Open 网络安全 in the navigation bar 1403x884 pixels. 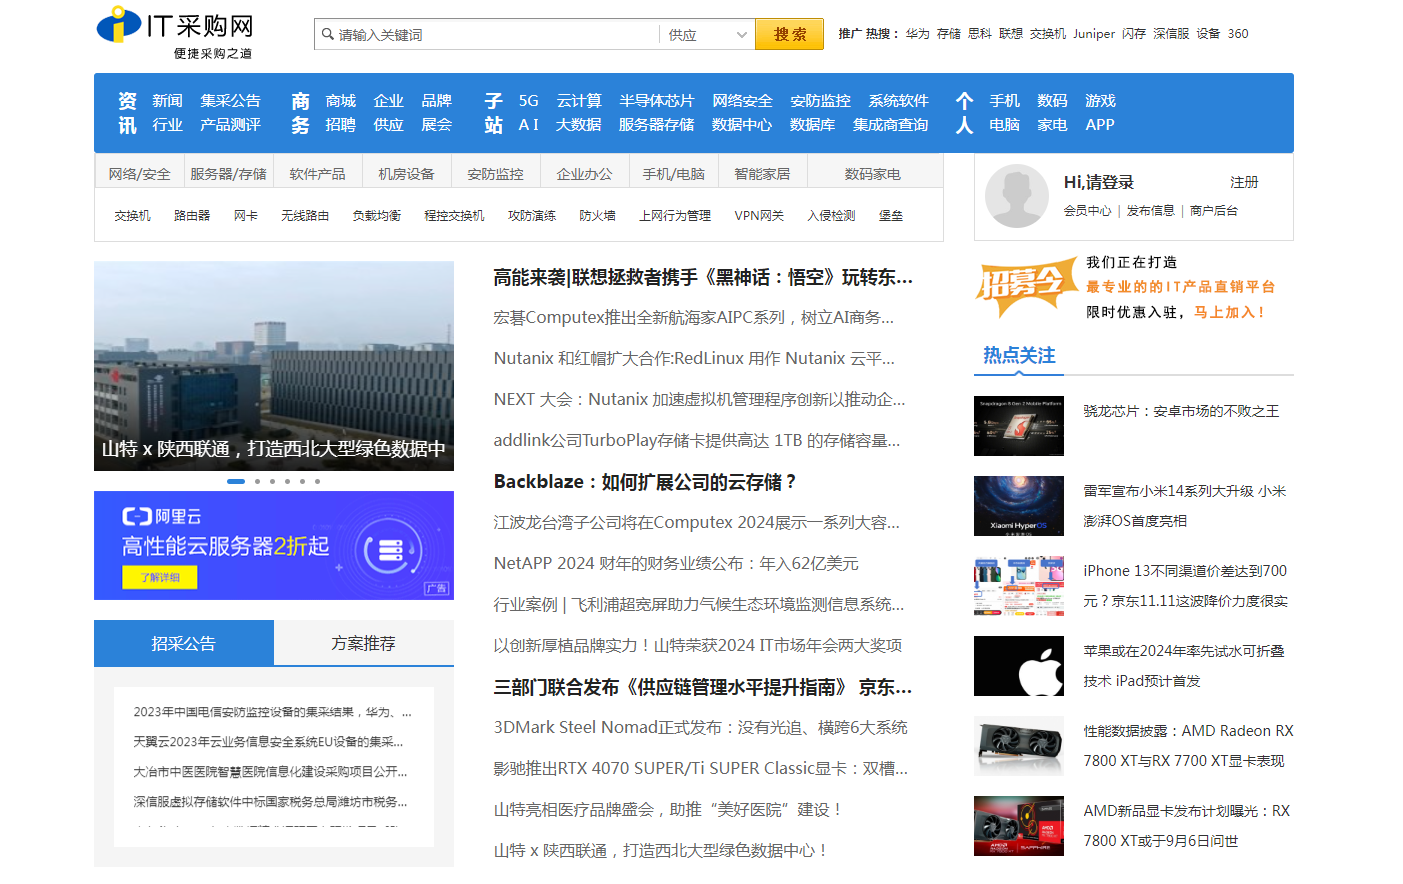coord(742,100)
